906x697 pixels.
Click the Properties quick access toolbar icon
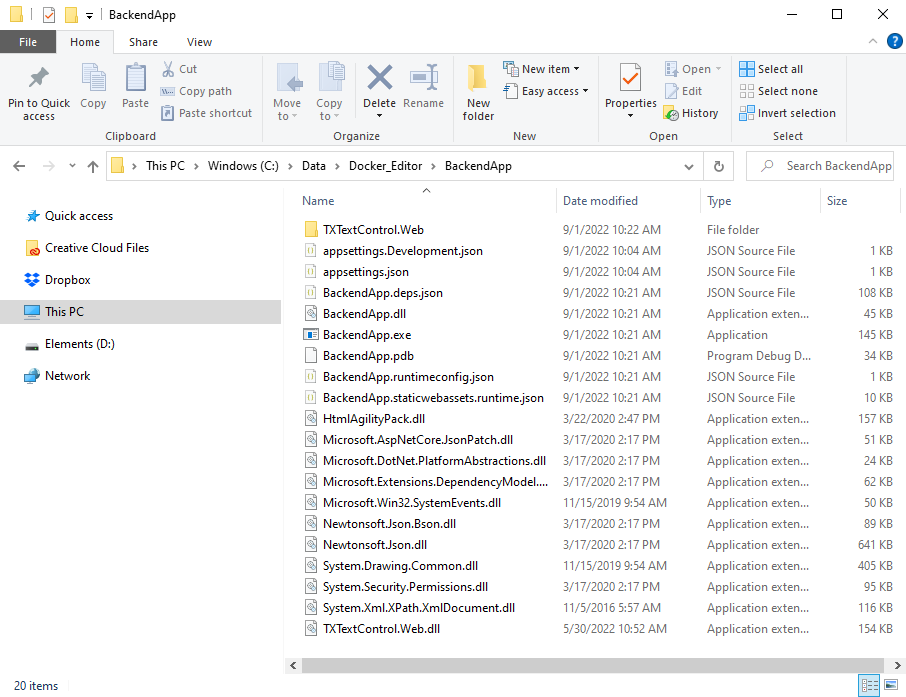coord(49,14)
